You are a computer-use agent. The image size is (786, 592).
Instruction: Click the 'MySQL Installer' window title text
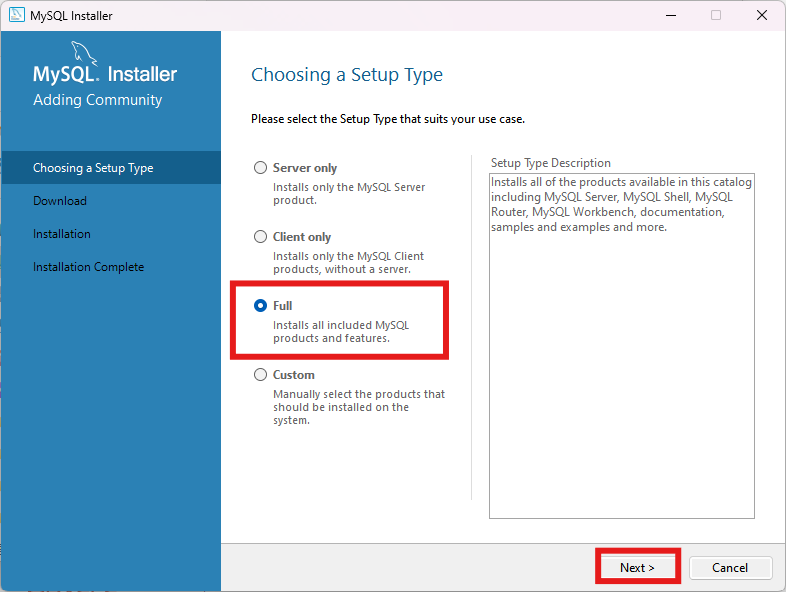71,16
